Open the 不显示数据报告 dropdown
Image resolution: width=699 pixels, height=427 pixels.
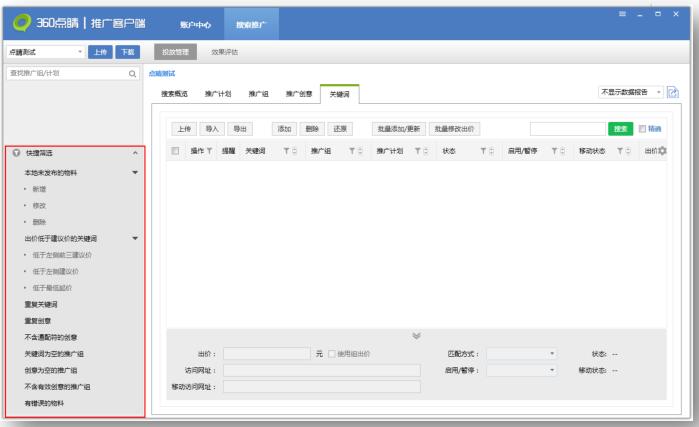click(629, 92)
